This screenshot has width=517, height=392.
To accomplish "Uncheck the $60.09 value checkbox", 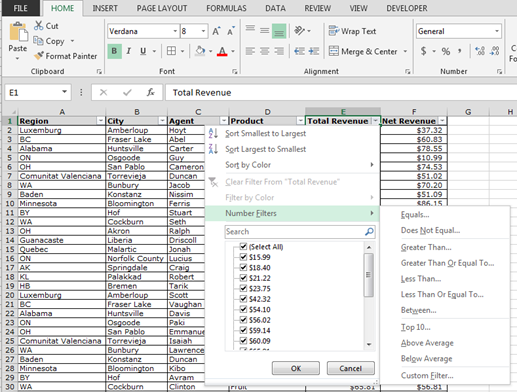I will click(243, 341).
